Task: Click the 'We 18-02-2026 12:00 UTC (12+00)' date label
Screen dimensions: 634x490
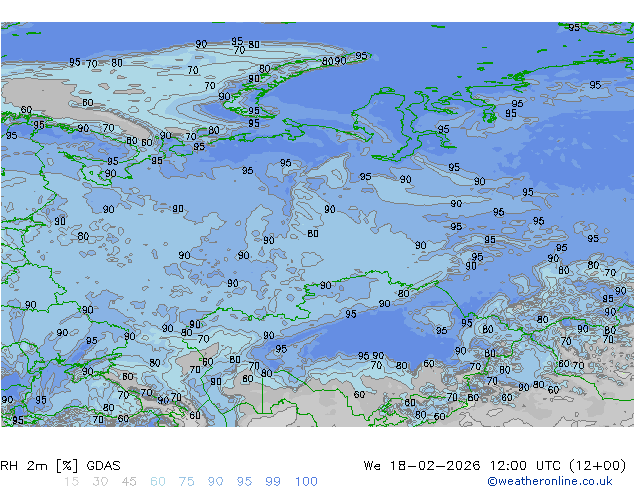Action: coord(495,466)
